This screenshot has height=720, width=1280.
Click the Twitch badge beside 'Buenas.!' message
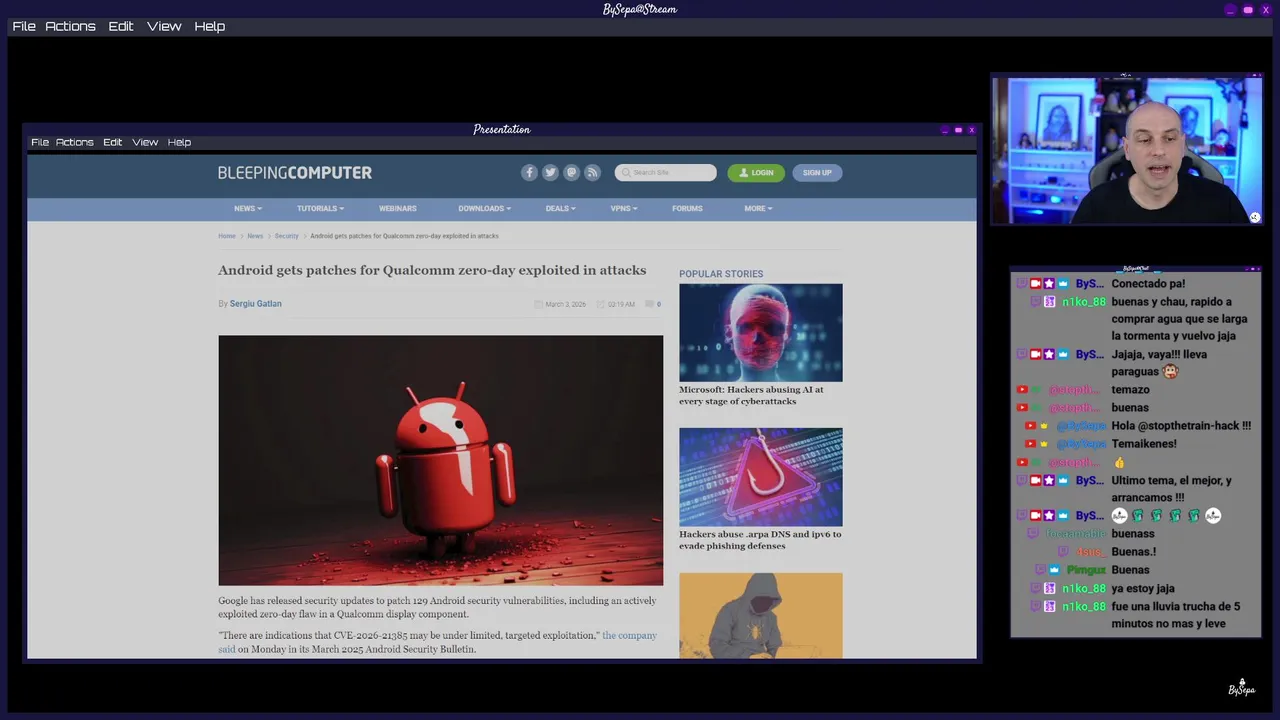point(1064,551)
